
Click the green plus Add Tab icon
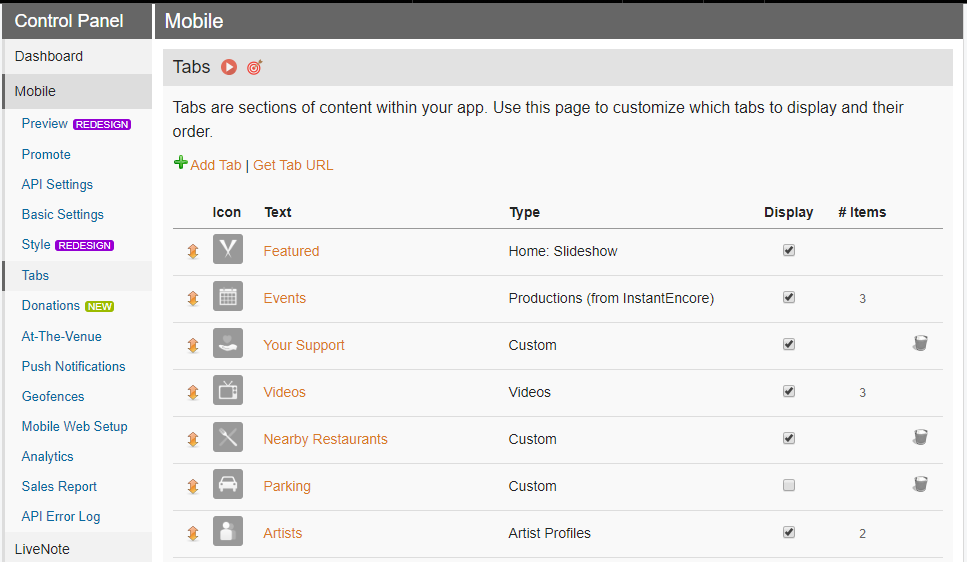click(180, 163)
